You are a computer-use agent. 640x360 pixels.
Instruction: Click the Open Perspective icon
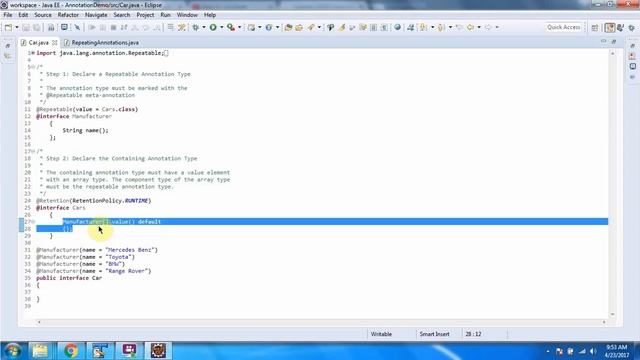point(595,28)
